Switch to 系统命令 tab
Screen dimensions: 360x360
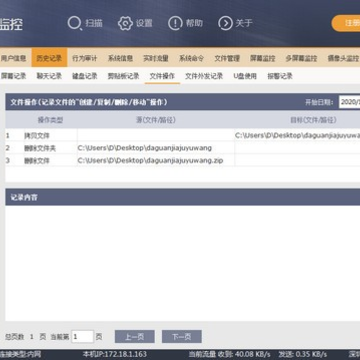click(x=191, y=58)
